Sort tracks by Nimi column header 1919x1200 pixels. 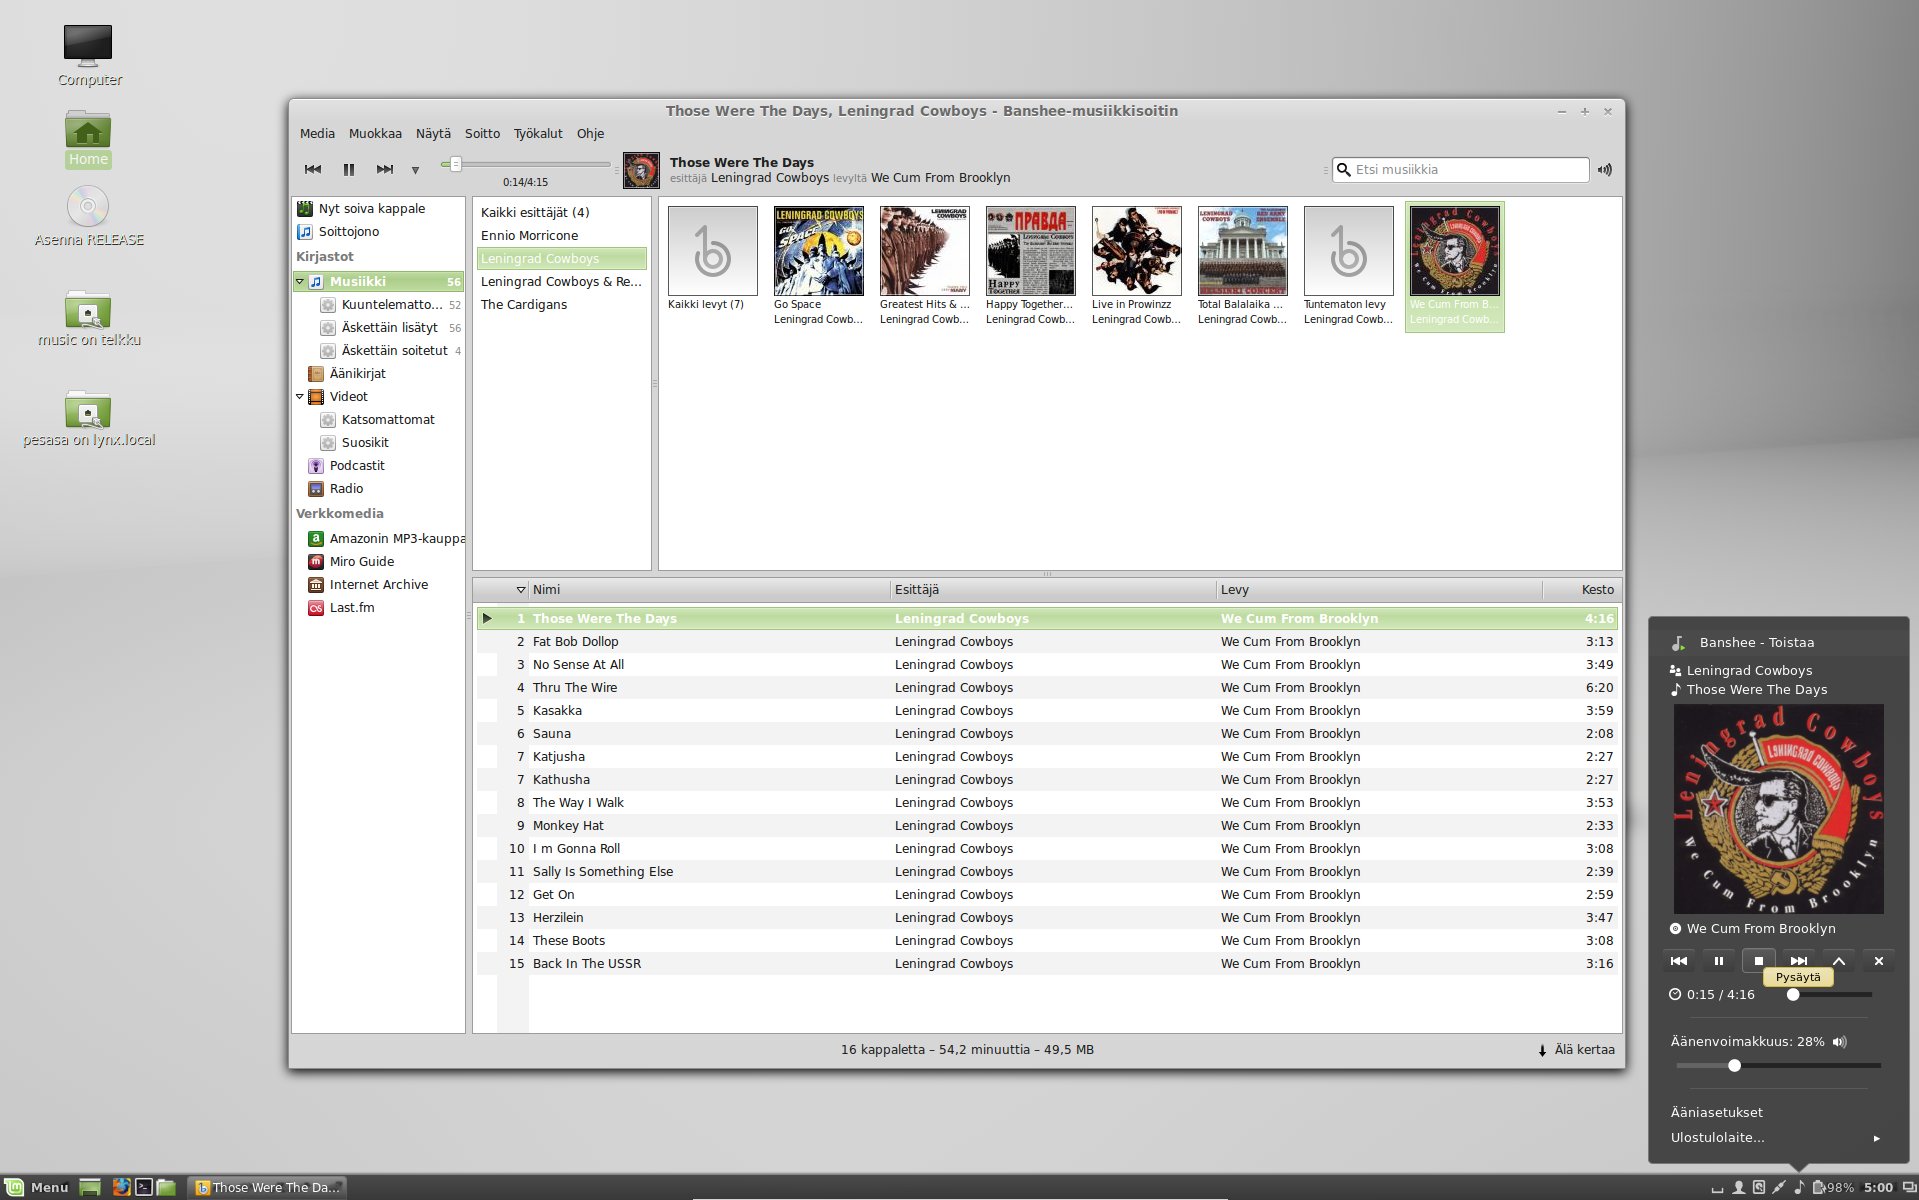709,590
